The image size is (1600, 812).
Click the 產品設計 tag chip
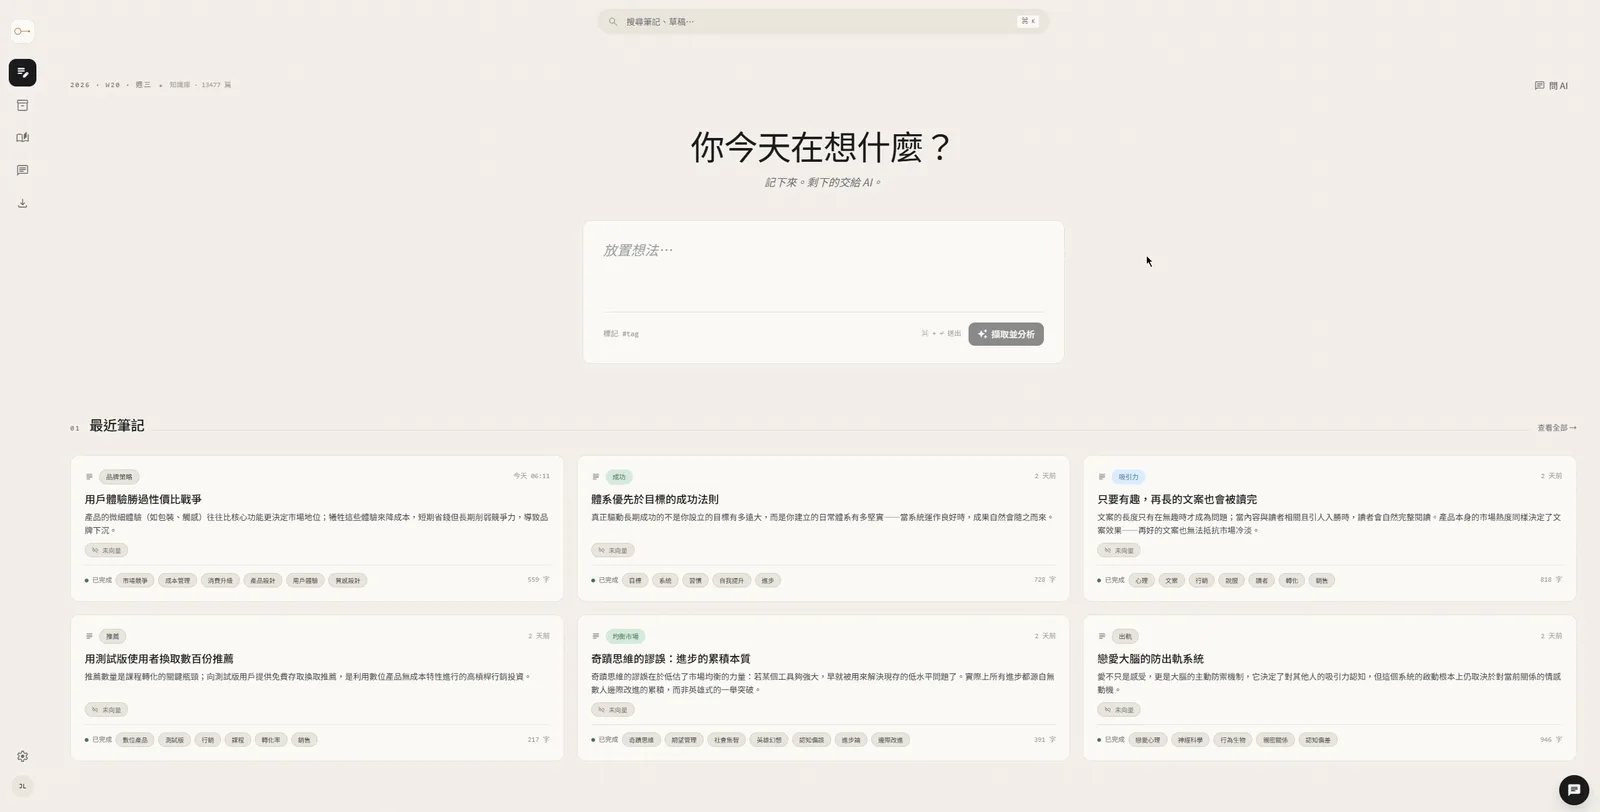[x=262, y=581]
